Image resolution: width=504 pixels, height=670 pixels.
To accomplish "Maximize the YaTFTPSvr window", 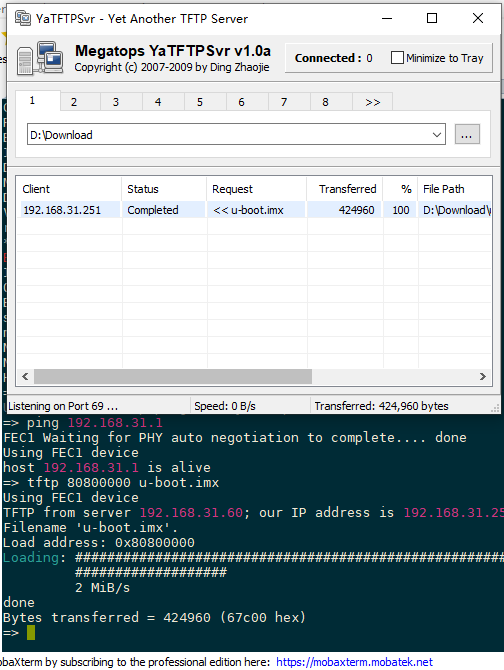I will [x=432, y=18].
